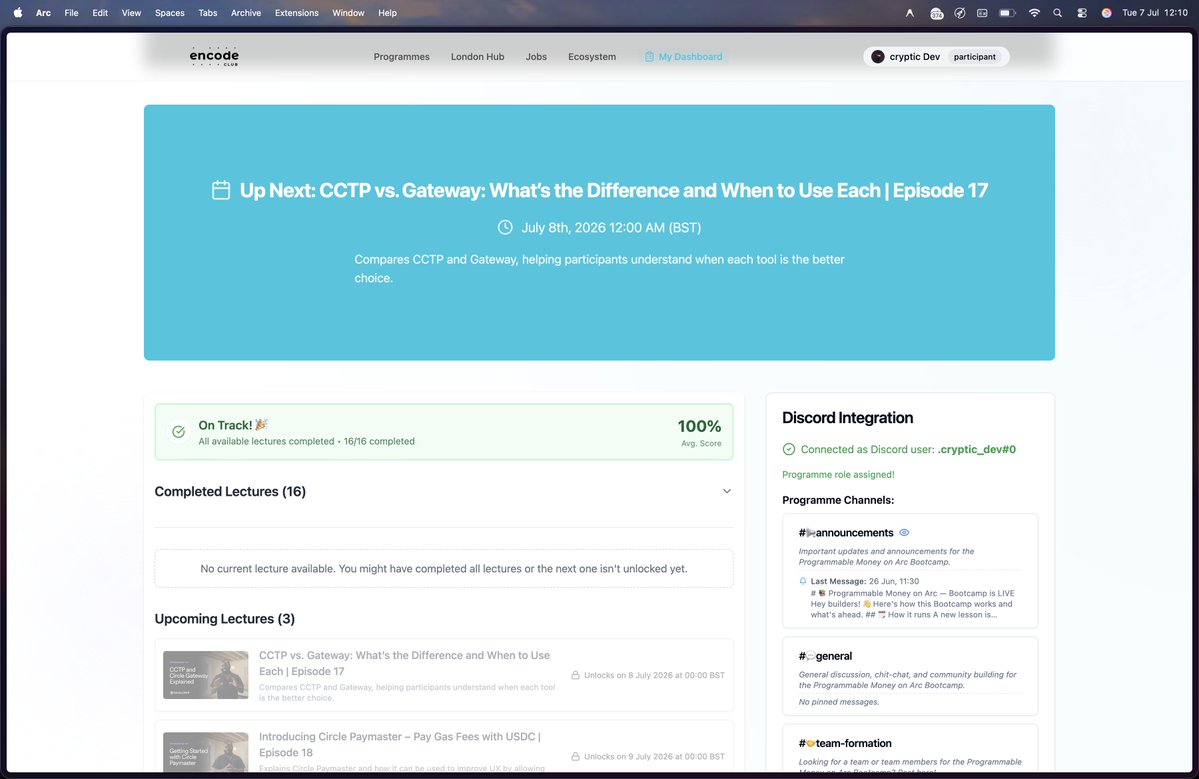1199x779 pixels.
Task: Click the My Dashboard clipboard icon
Action: [x=649, y=57]
